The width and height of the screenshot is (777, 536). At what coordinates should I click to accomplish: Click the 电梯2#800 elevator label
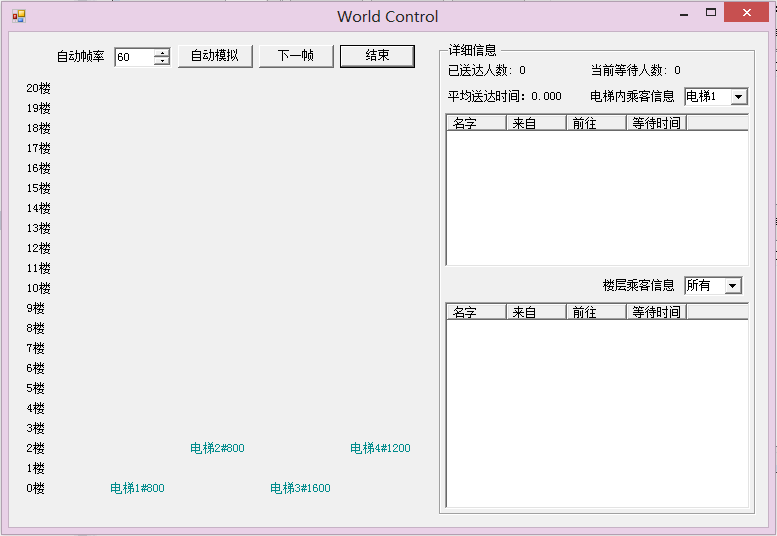pos(218,448)
